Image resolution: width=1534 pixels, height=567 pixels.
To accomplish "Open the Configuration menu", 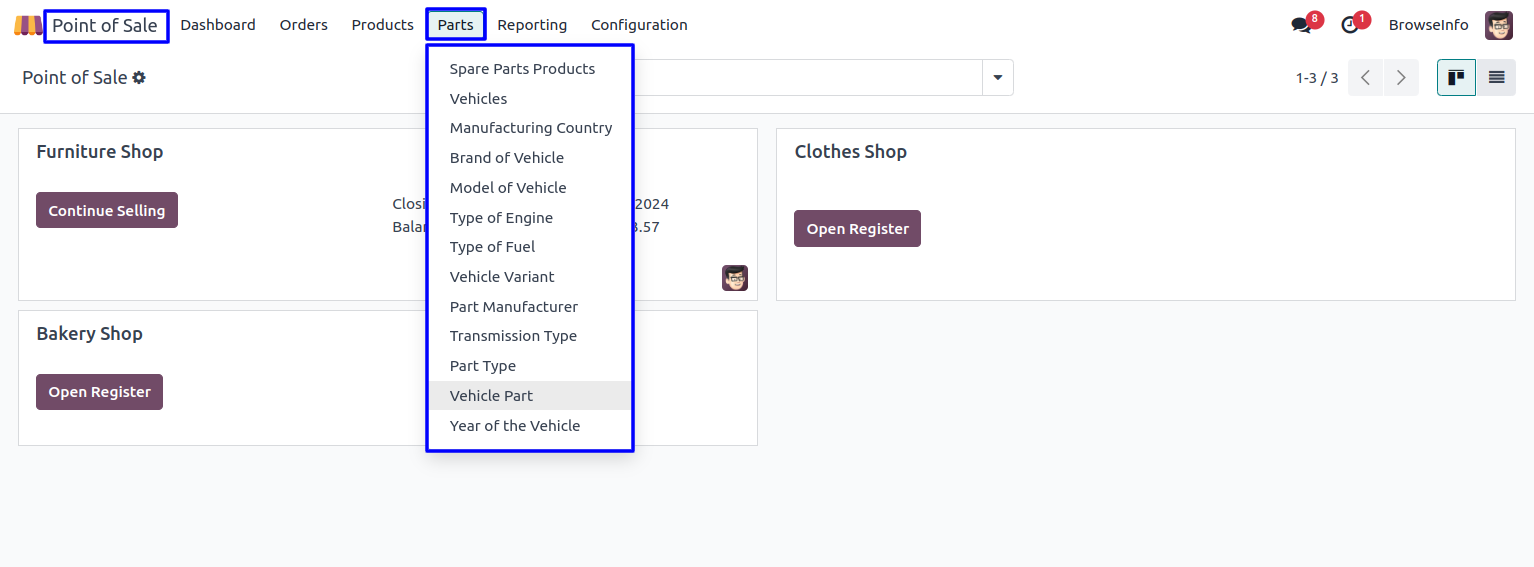I will pyautogui.click(x=639, y=25).
